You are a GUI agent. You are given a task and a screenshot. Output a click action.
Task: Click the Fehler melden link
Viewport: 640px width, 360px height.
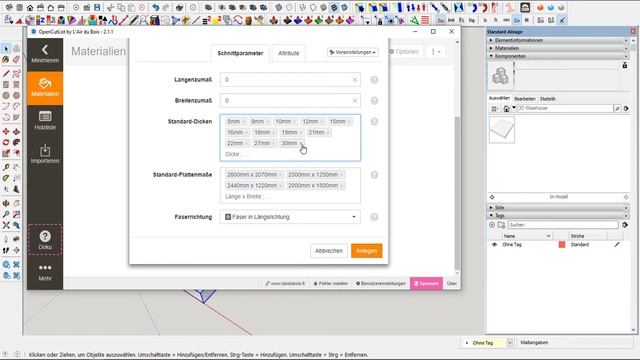tap(331, 283)
